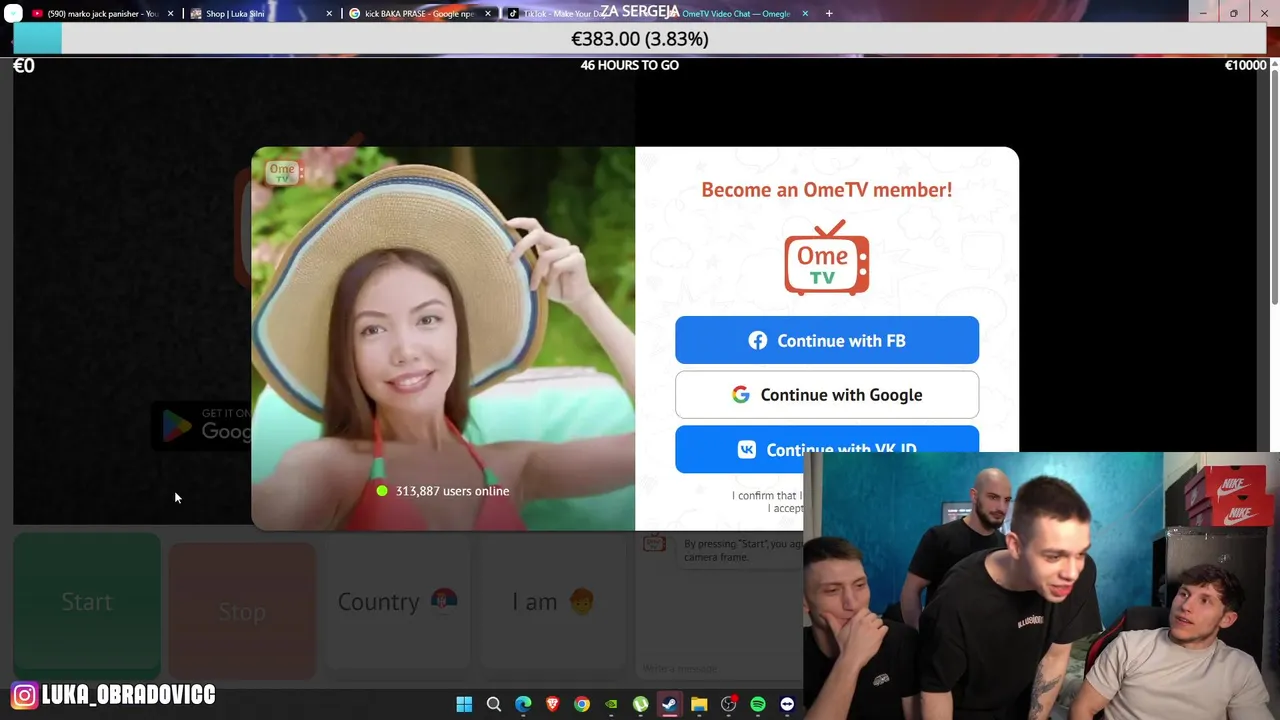Close the OmeTV Video Chat tab
Image resolution: width=1280 pixels, height=720 pixels.
(805, 14)
